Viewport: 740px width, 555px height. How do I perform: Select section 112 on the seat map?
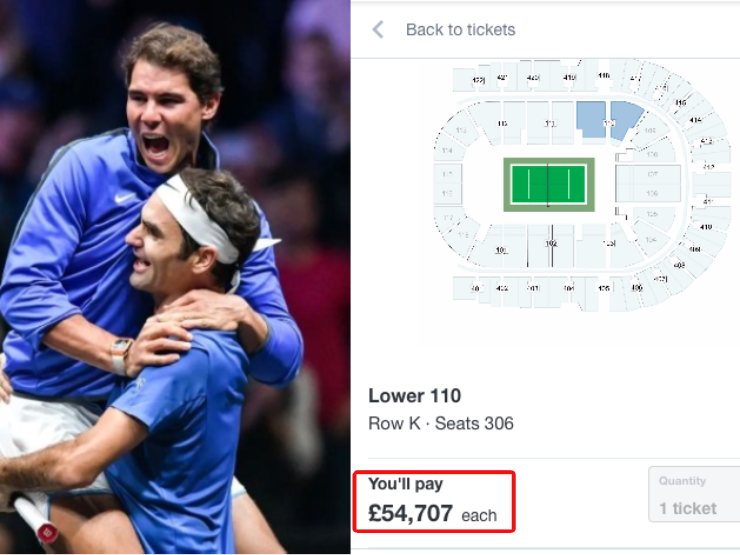coord(502,123)
